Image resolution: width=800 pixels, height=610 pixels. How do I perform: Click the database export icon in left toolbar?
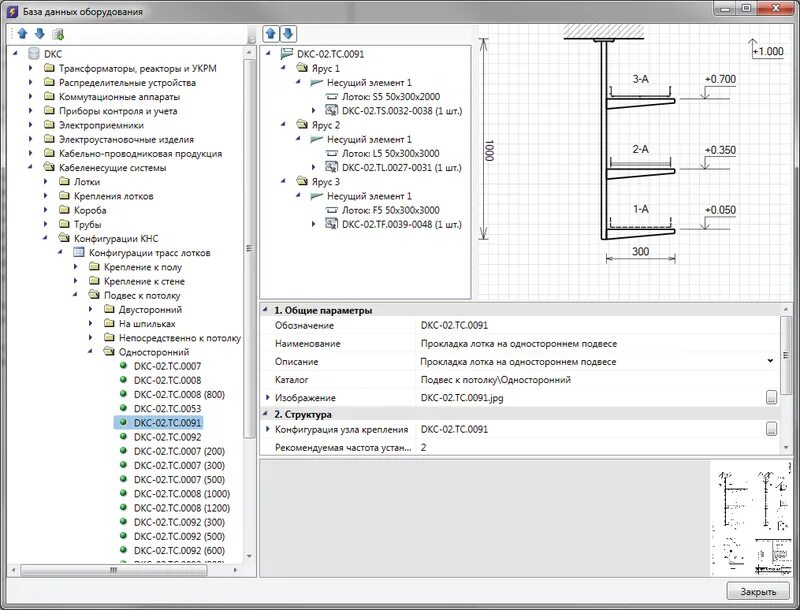pyautogui.click(x=58, y=34)
